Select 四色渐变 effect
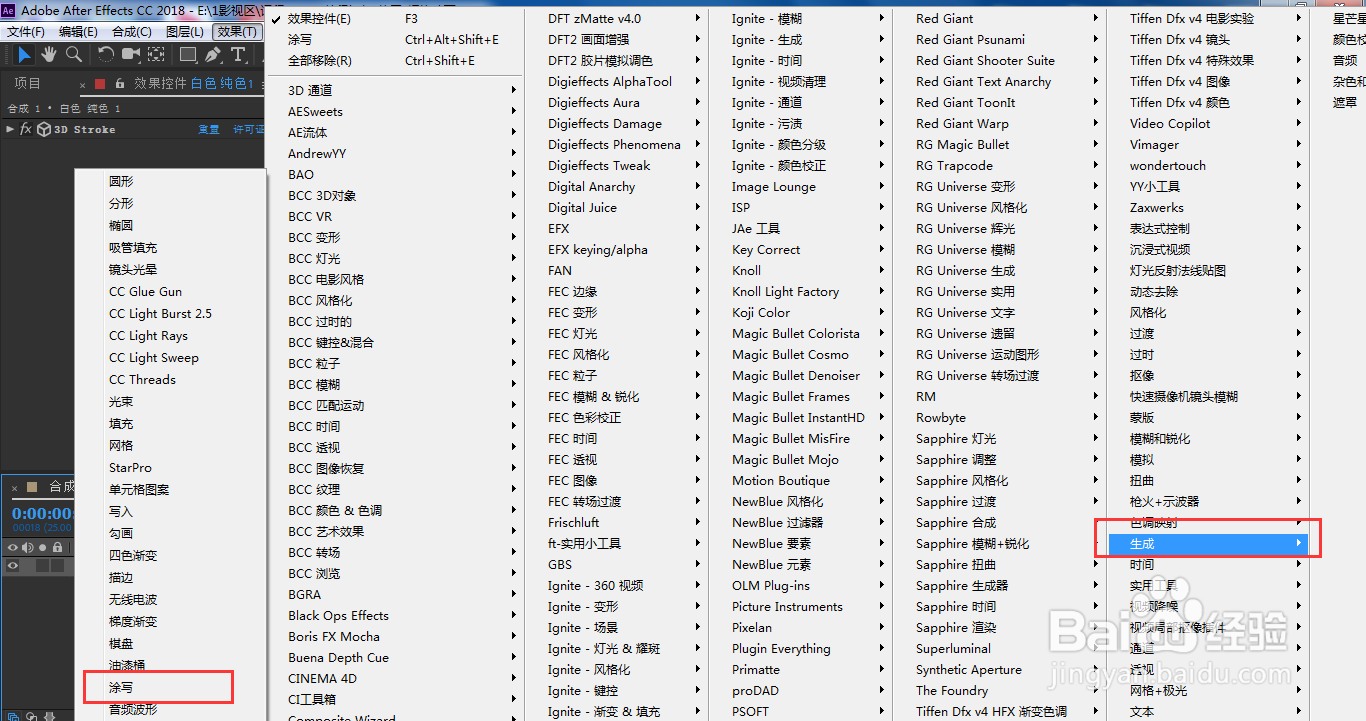 (170, 555)
